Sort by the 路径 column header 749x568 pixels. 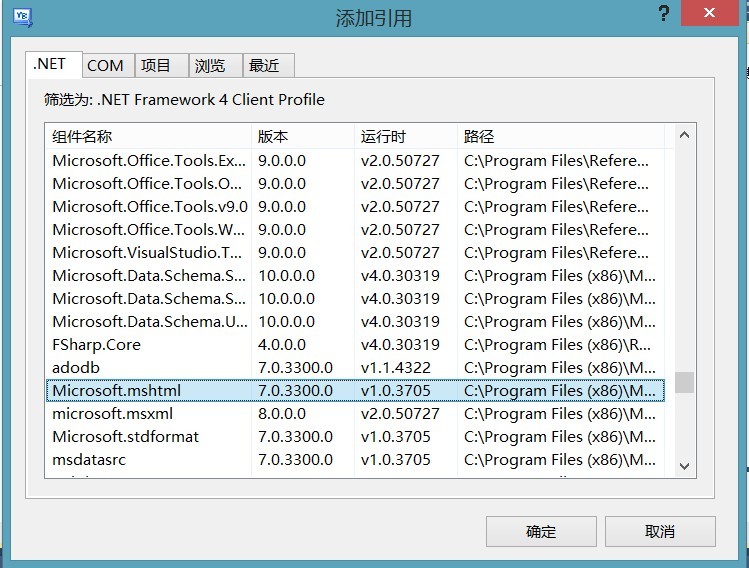(x=561, y=137)
